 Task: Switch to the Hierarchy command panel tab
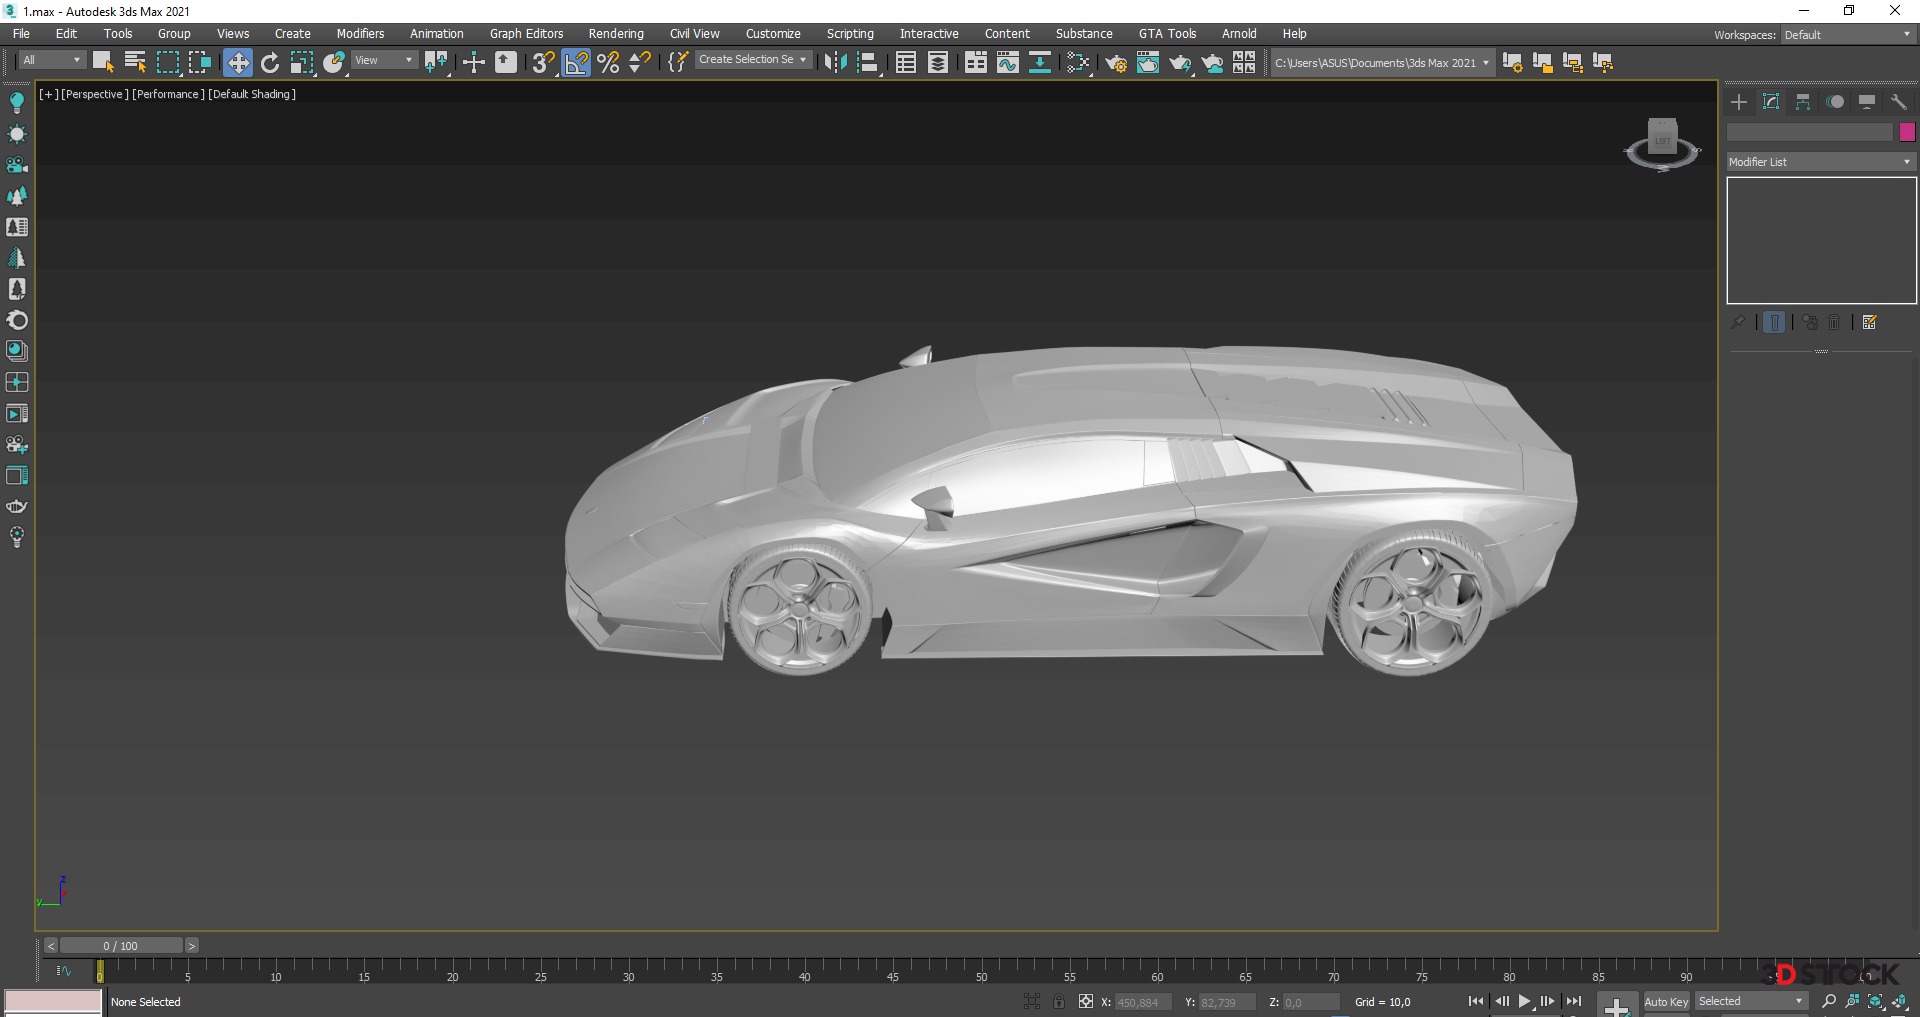tap(1803, 102)
